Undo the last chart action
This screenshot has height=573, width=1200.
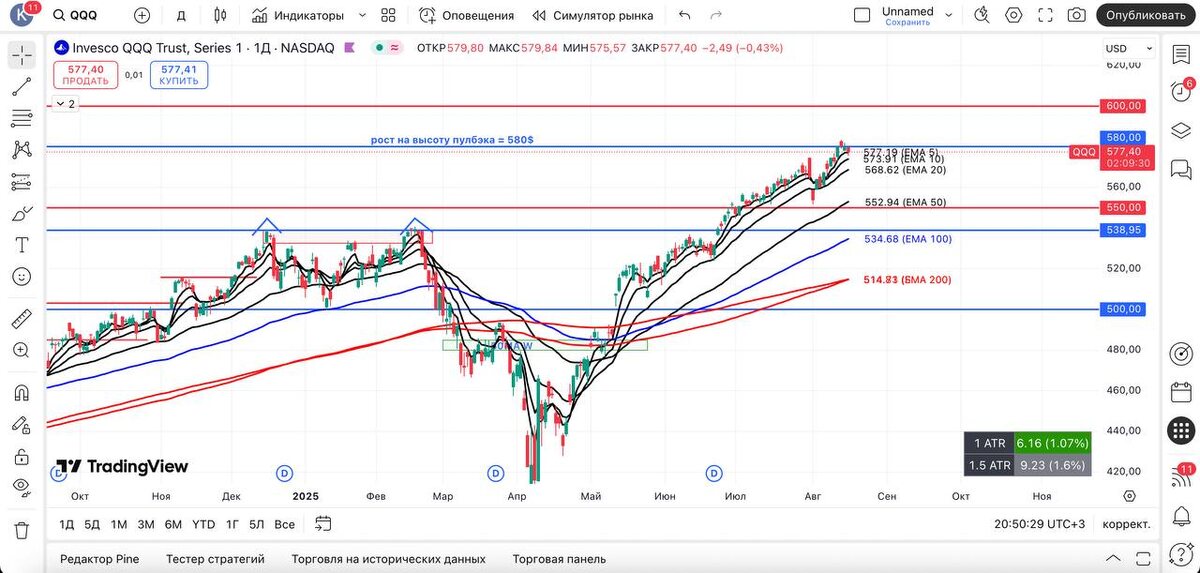pos(684,15)
